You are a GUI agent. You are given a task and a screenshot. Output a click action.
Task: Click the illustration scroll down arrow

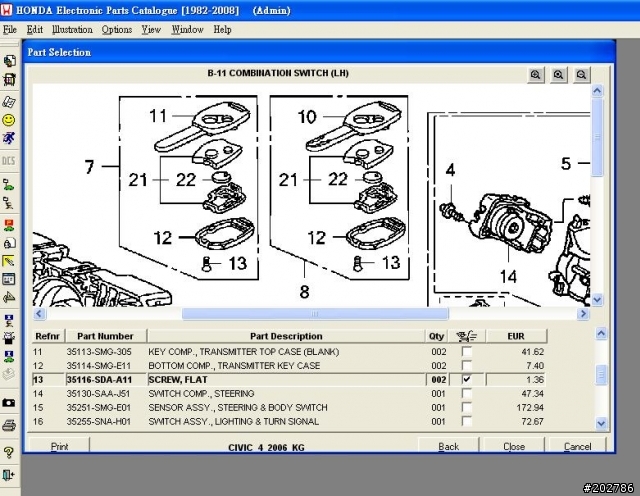[597, 300]
